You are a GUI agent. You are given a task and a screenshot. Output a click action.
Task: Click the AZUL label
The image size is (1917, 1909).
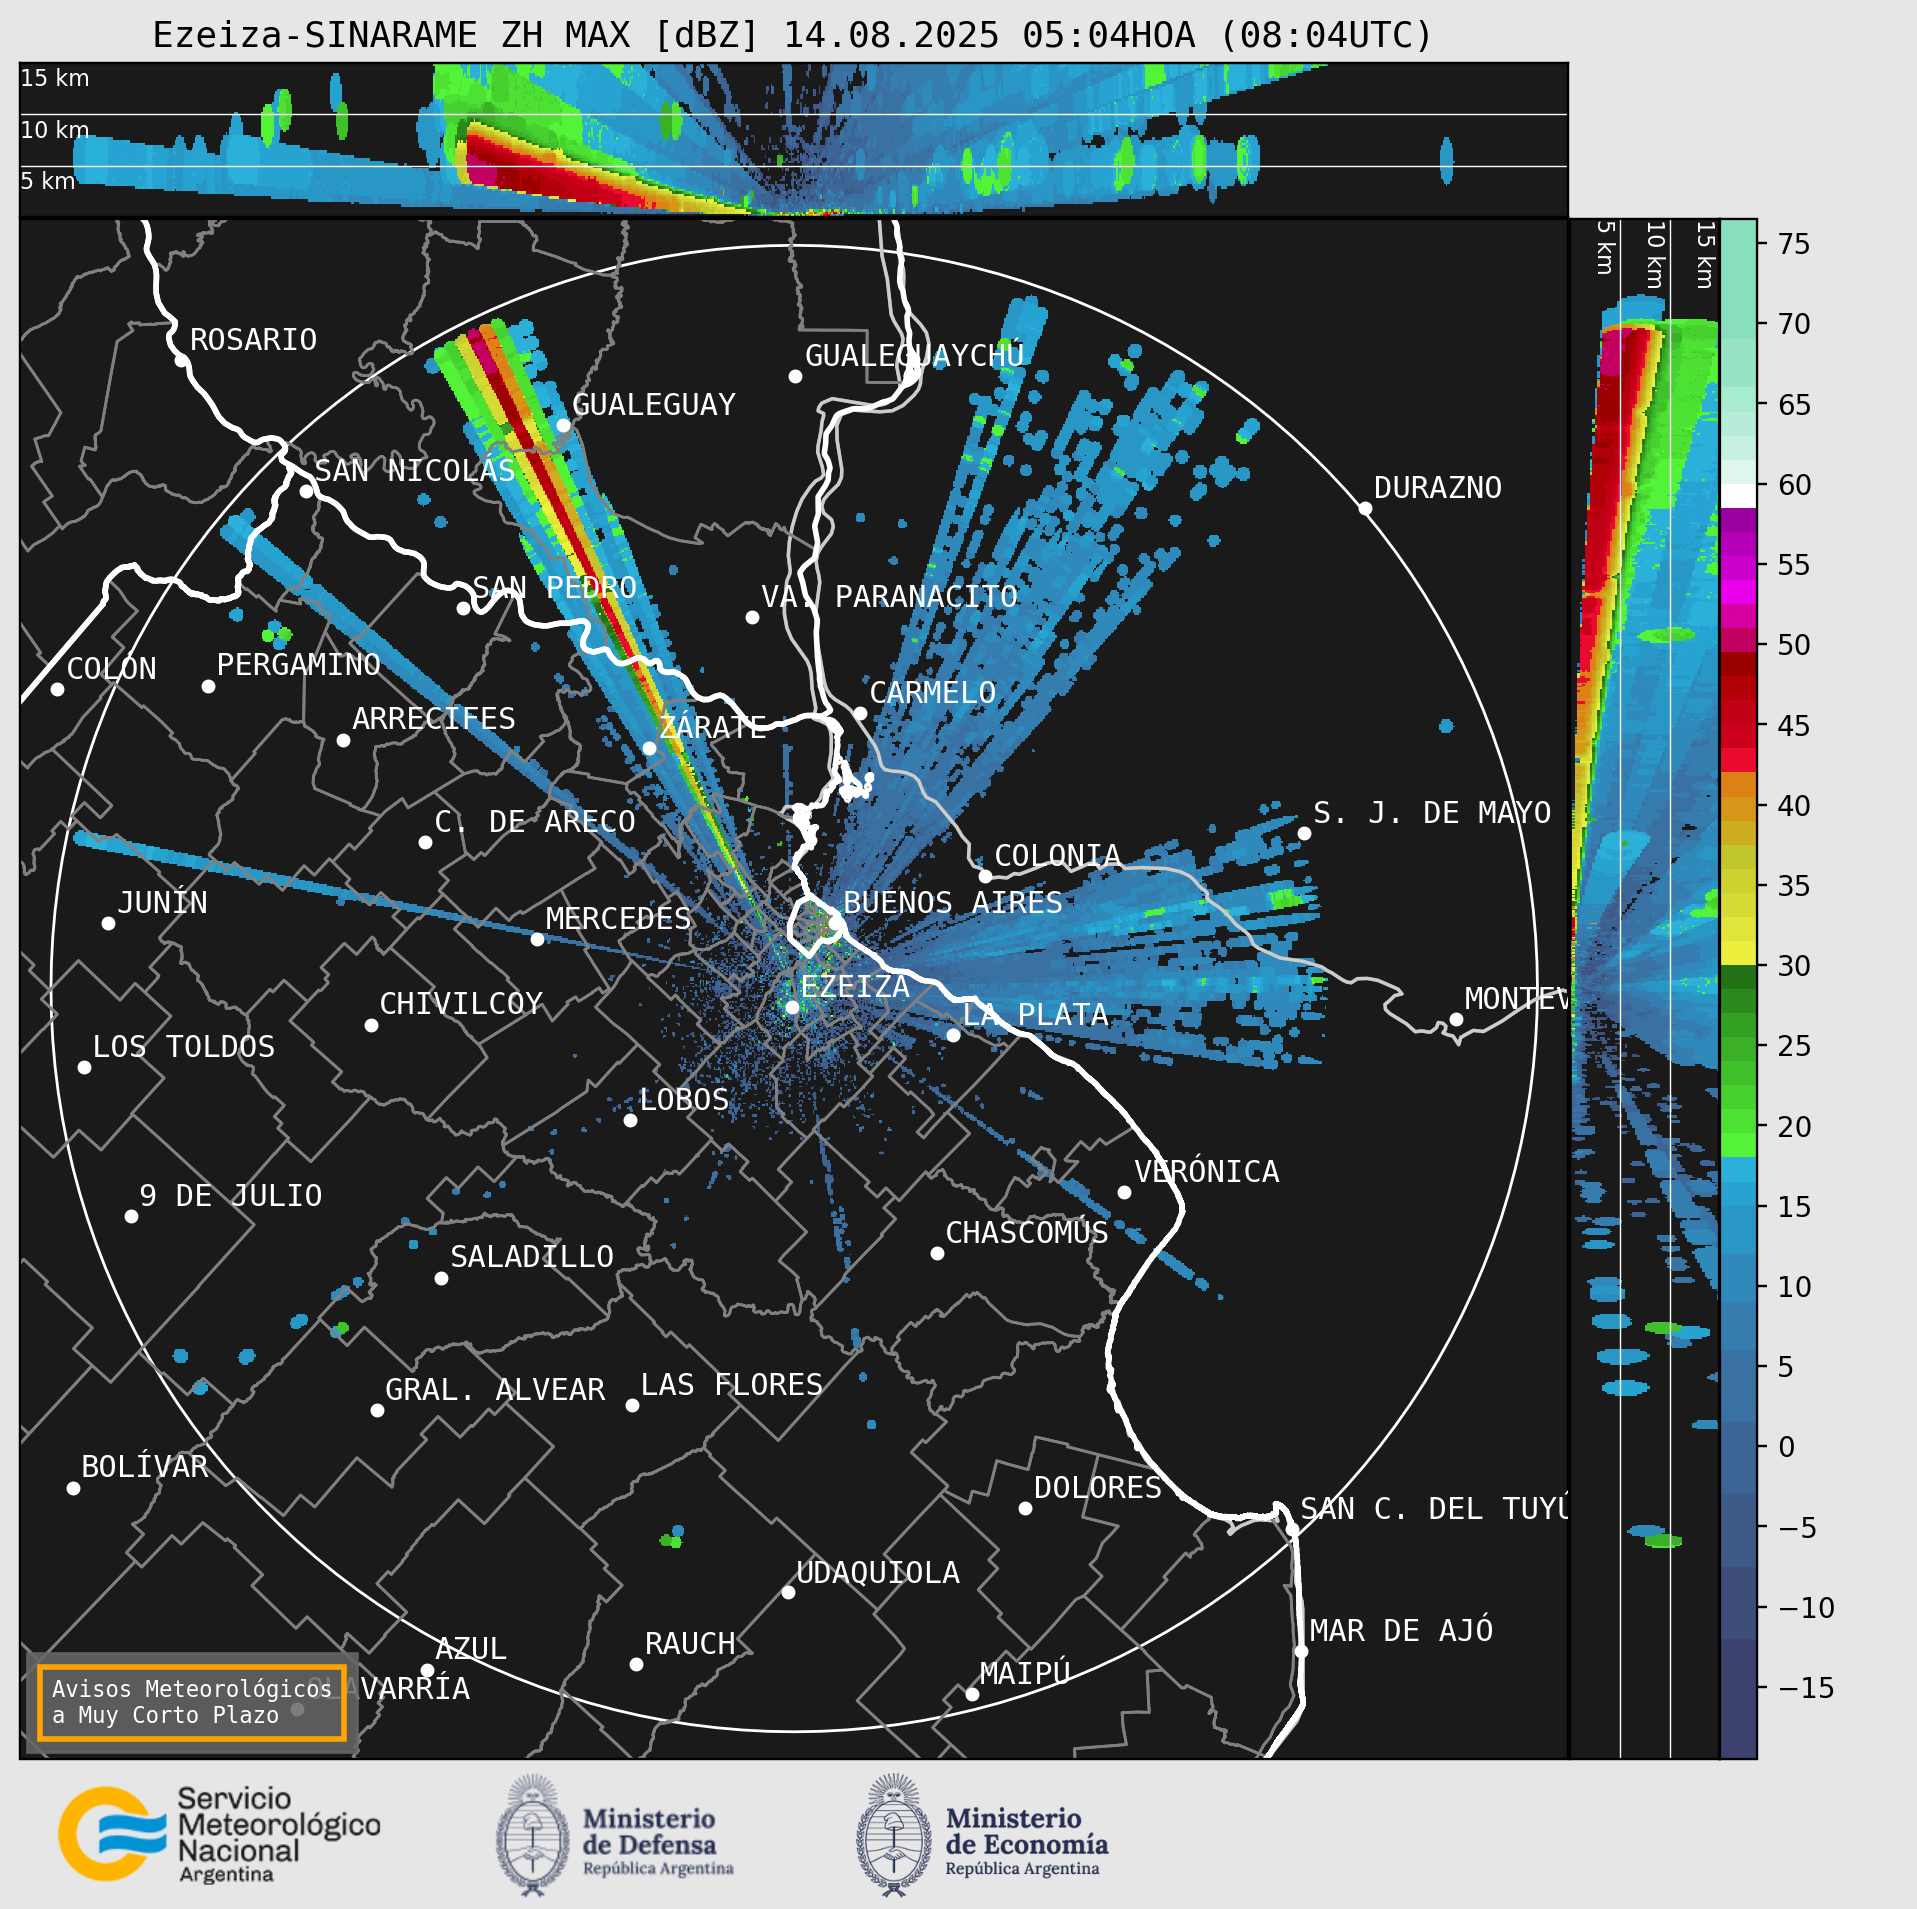[x=471, y=1648]
